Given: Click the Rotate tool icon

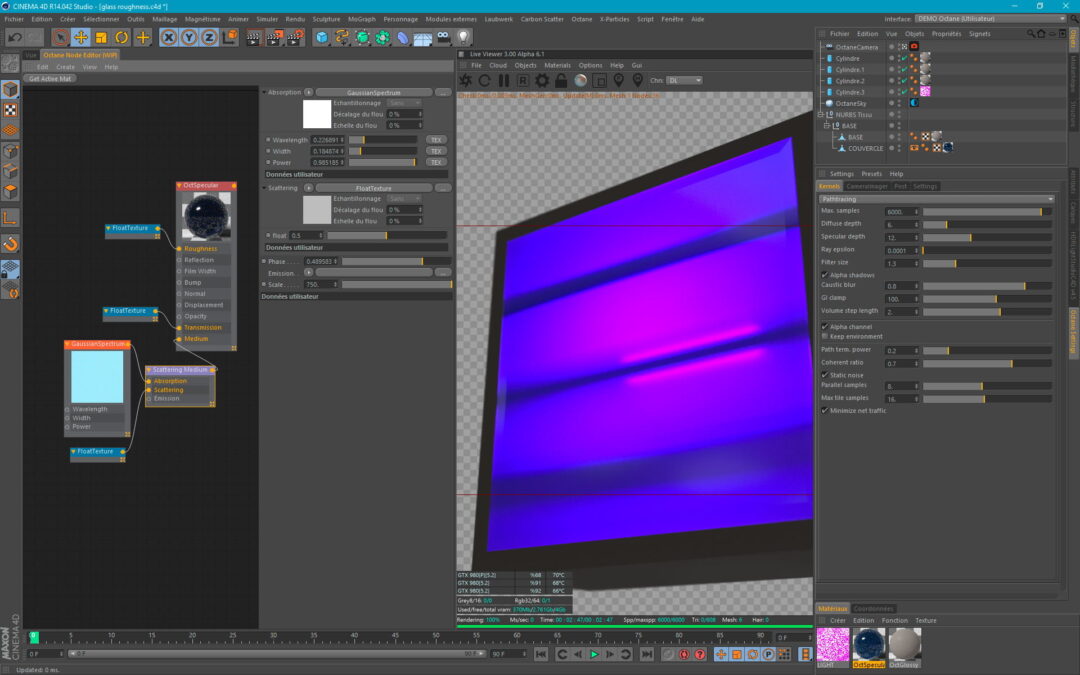Looking at the screenshot, I should click(122, 37).
